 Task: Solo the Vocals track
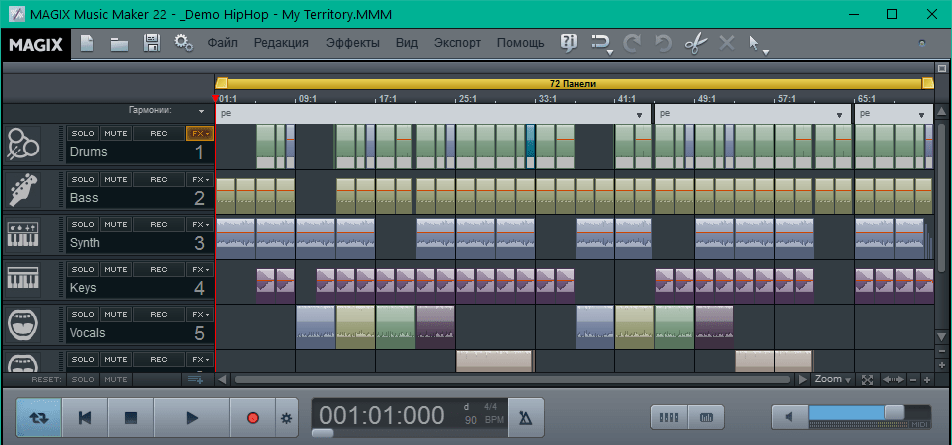(83, 314)
